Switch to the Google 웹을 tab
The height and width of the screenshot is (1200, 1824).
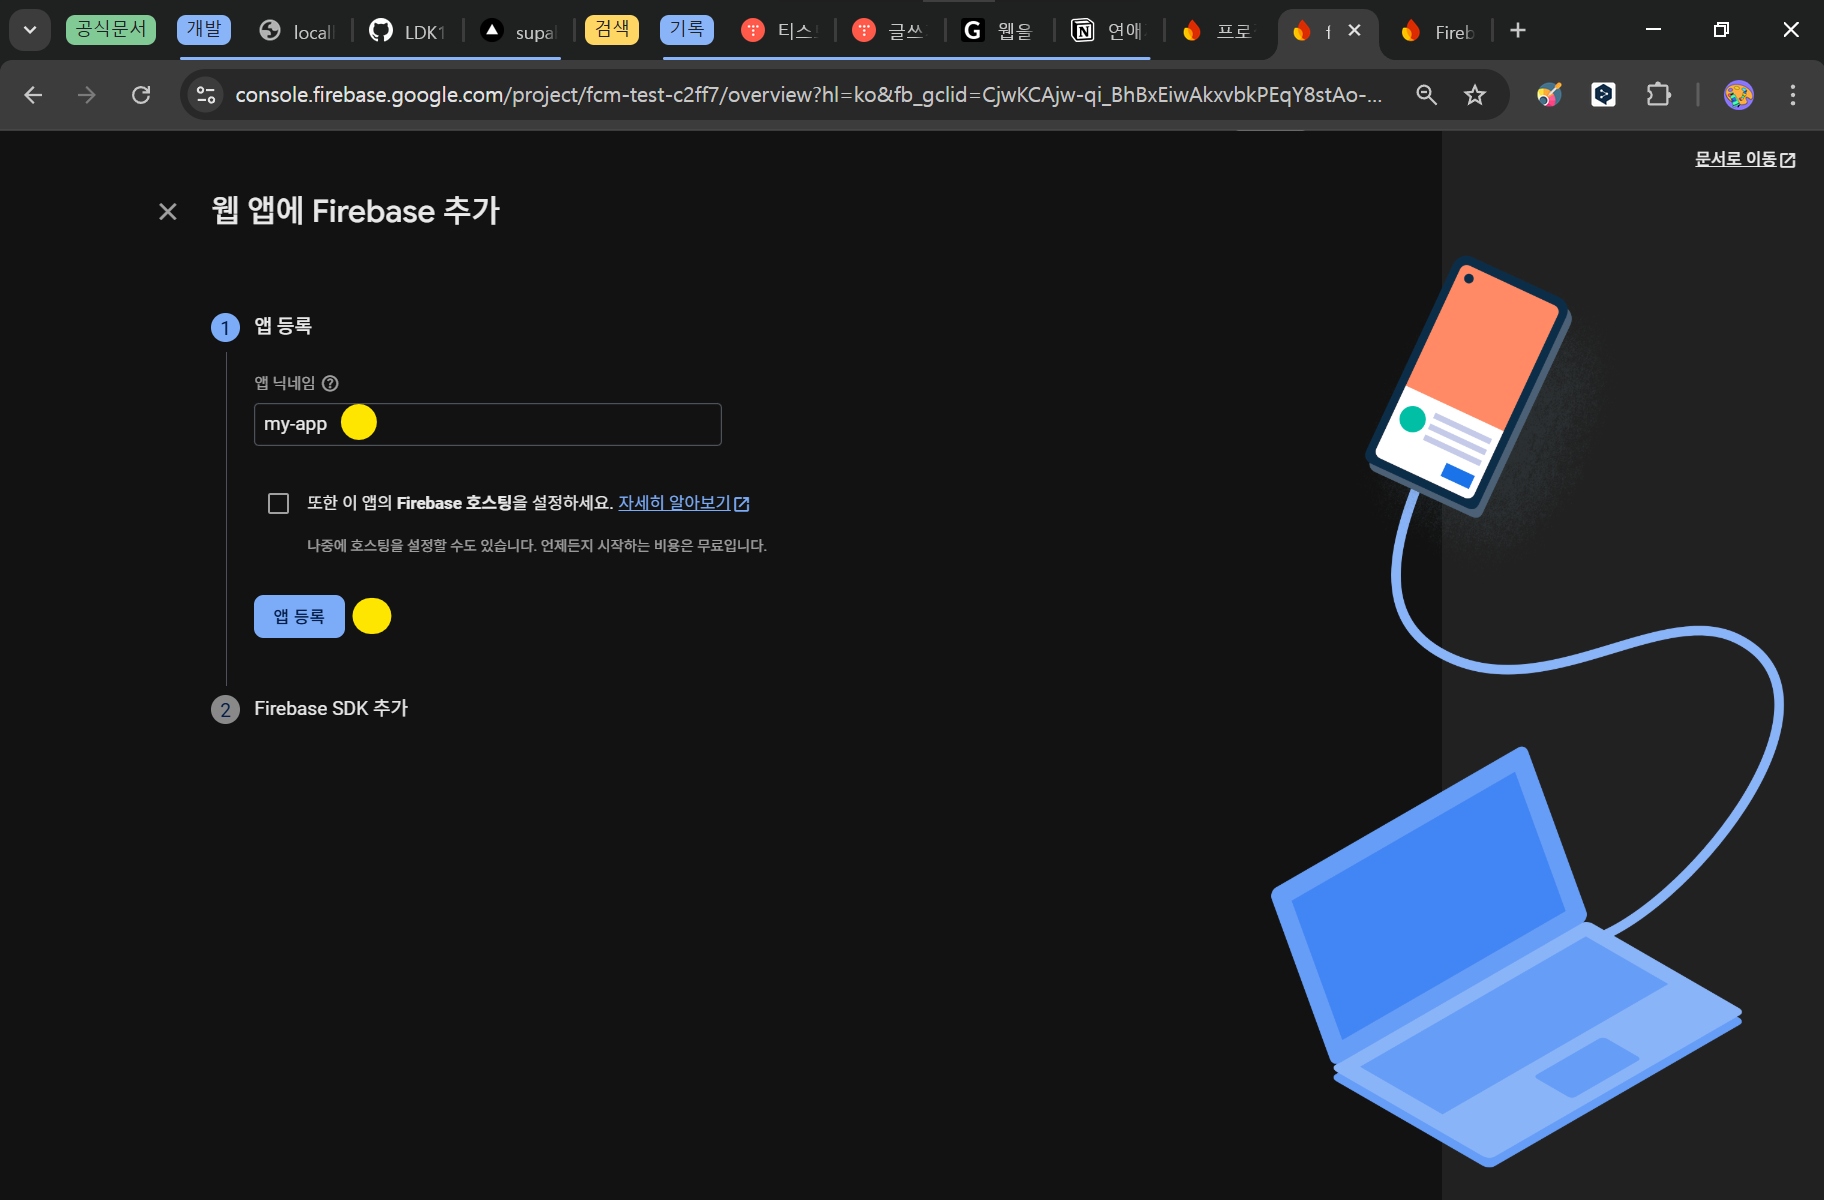pyautogui.click(x=1000, y=31)
